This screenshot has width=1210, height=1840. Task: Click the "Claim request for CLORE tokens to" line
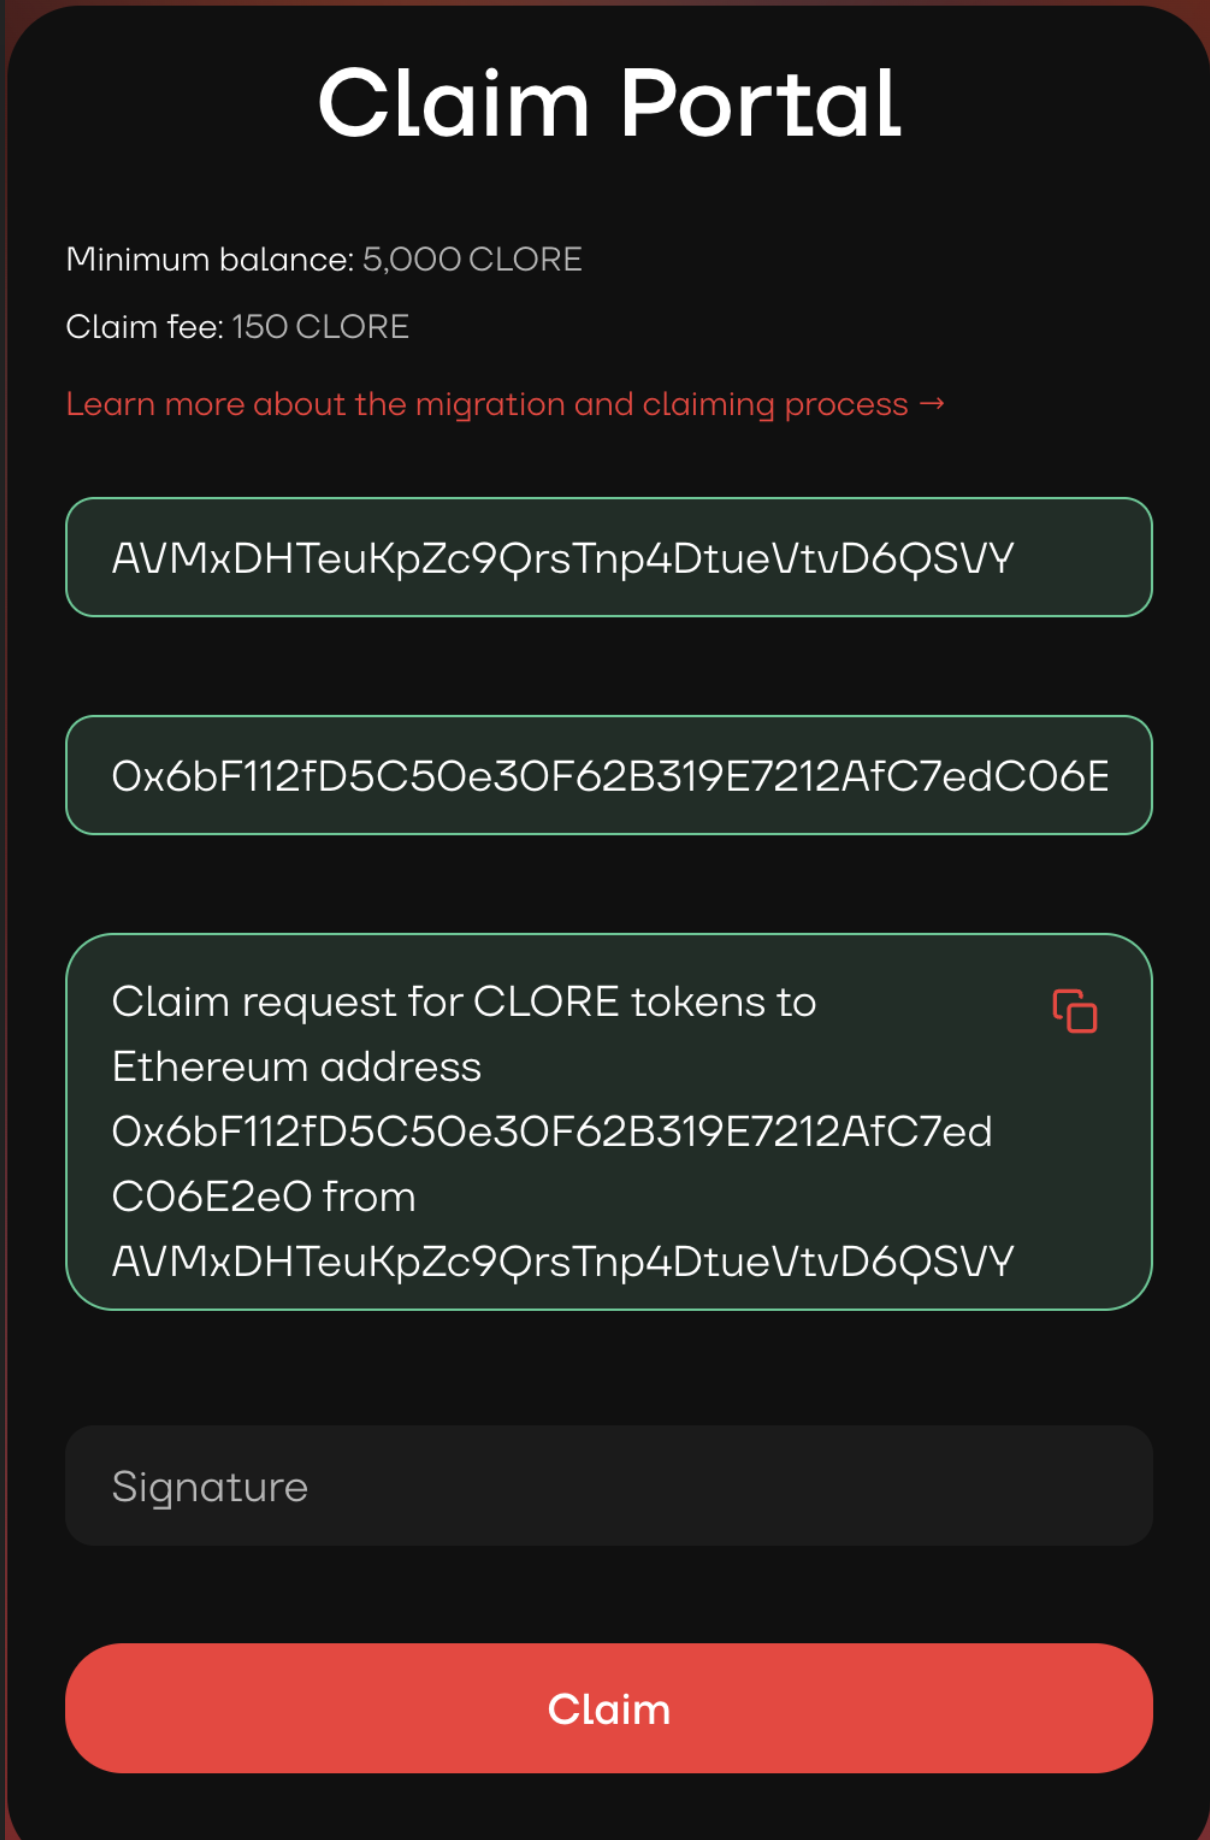[x=464, y=1002]
